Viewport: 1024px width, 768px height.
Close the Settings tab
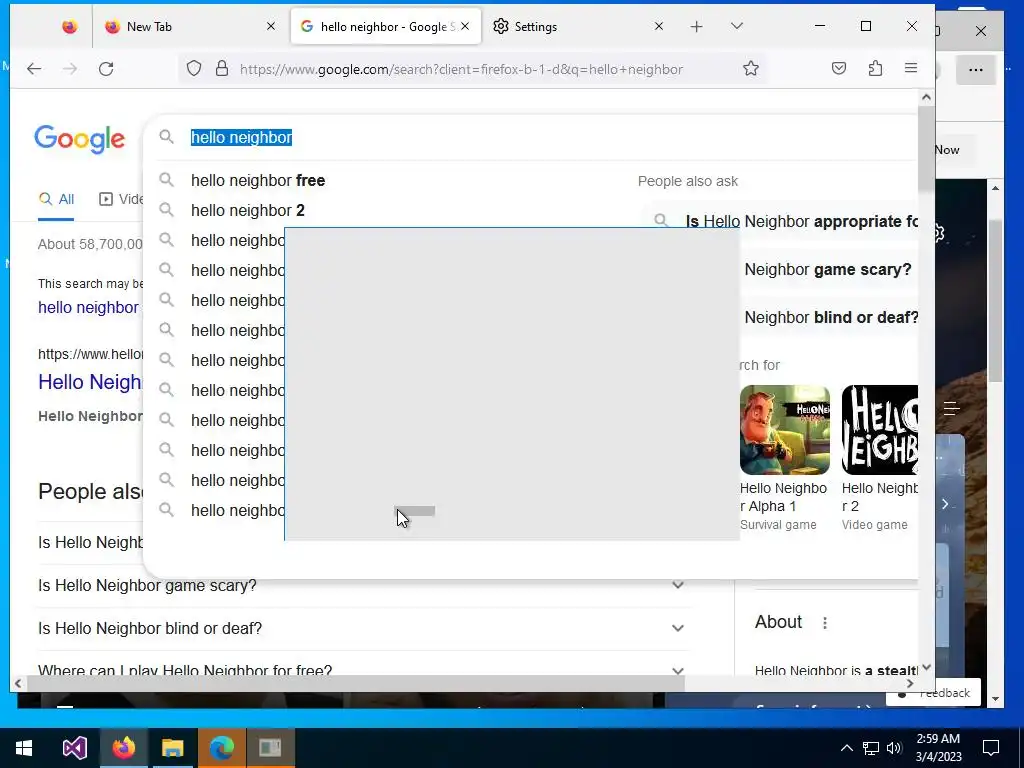(x=659, y=26)
